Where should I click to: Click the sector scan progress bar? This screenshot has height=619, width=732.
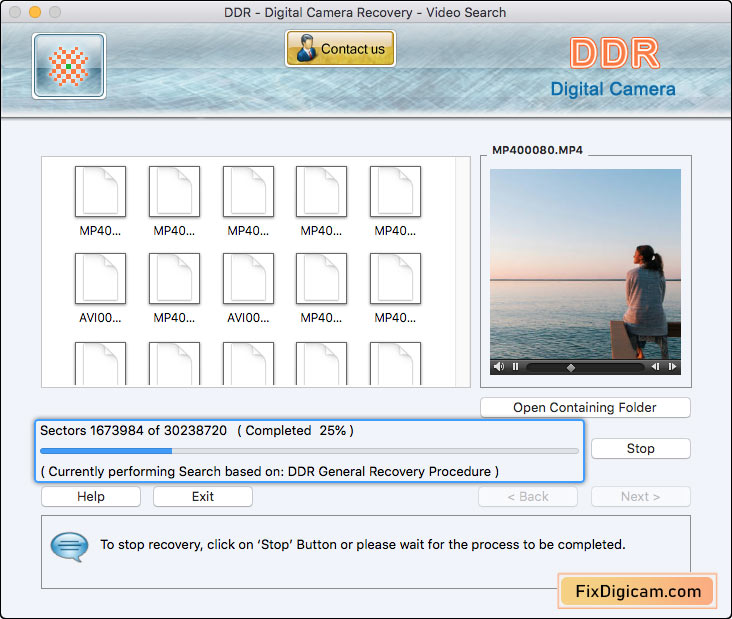[309, 451]
